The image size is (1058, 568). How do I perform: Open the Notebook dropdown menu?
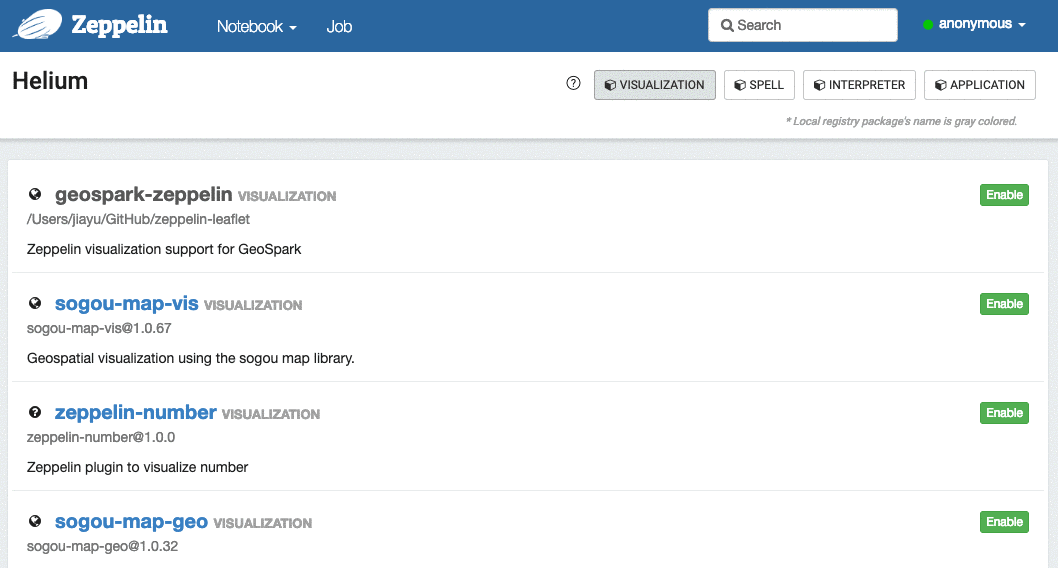point(256,27)
